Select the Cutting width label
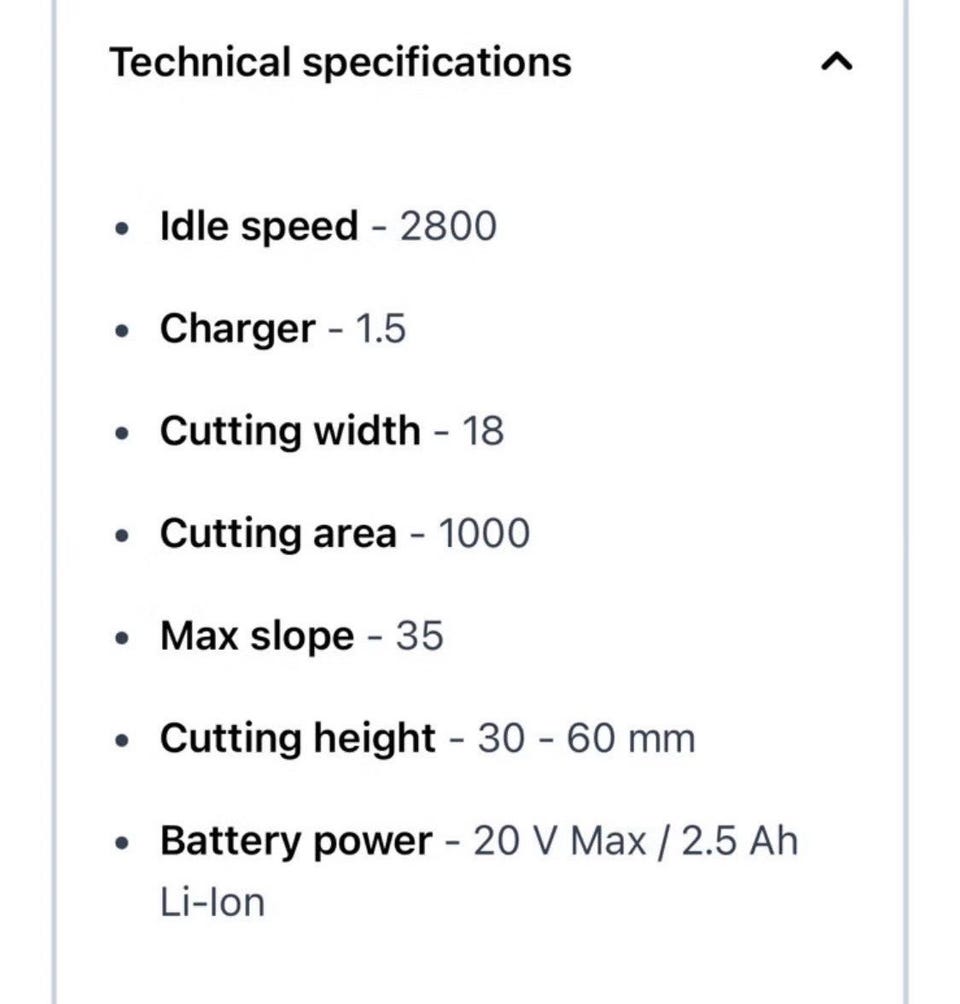 [290, 431]
